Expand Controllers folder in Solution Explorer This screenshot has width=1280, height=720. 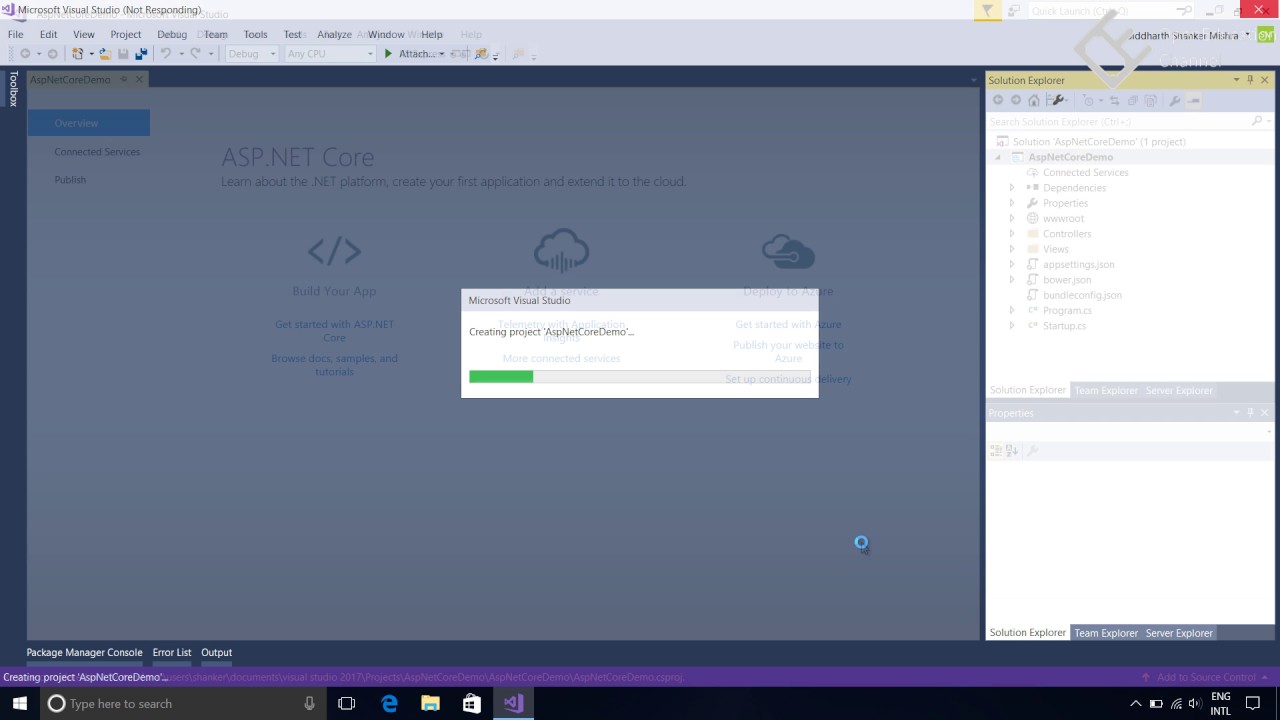[x=1012, y=234]
